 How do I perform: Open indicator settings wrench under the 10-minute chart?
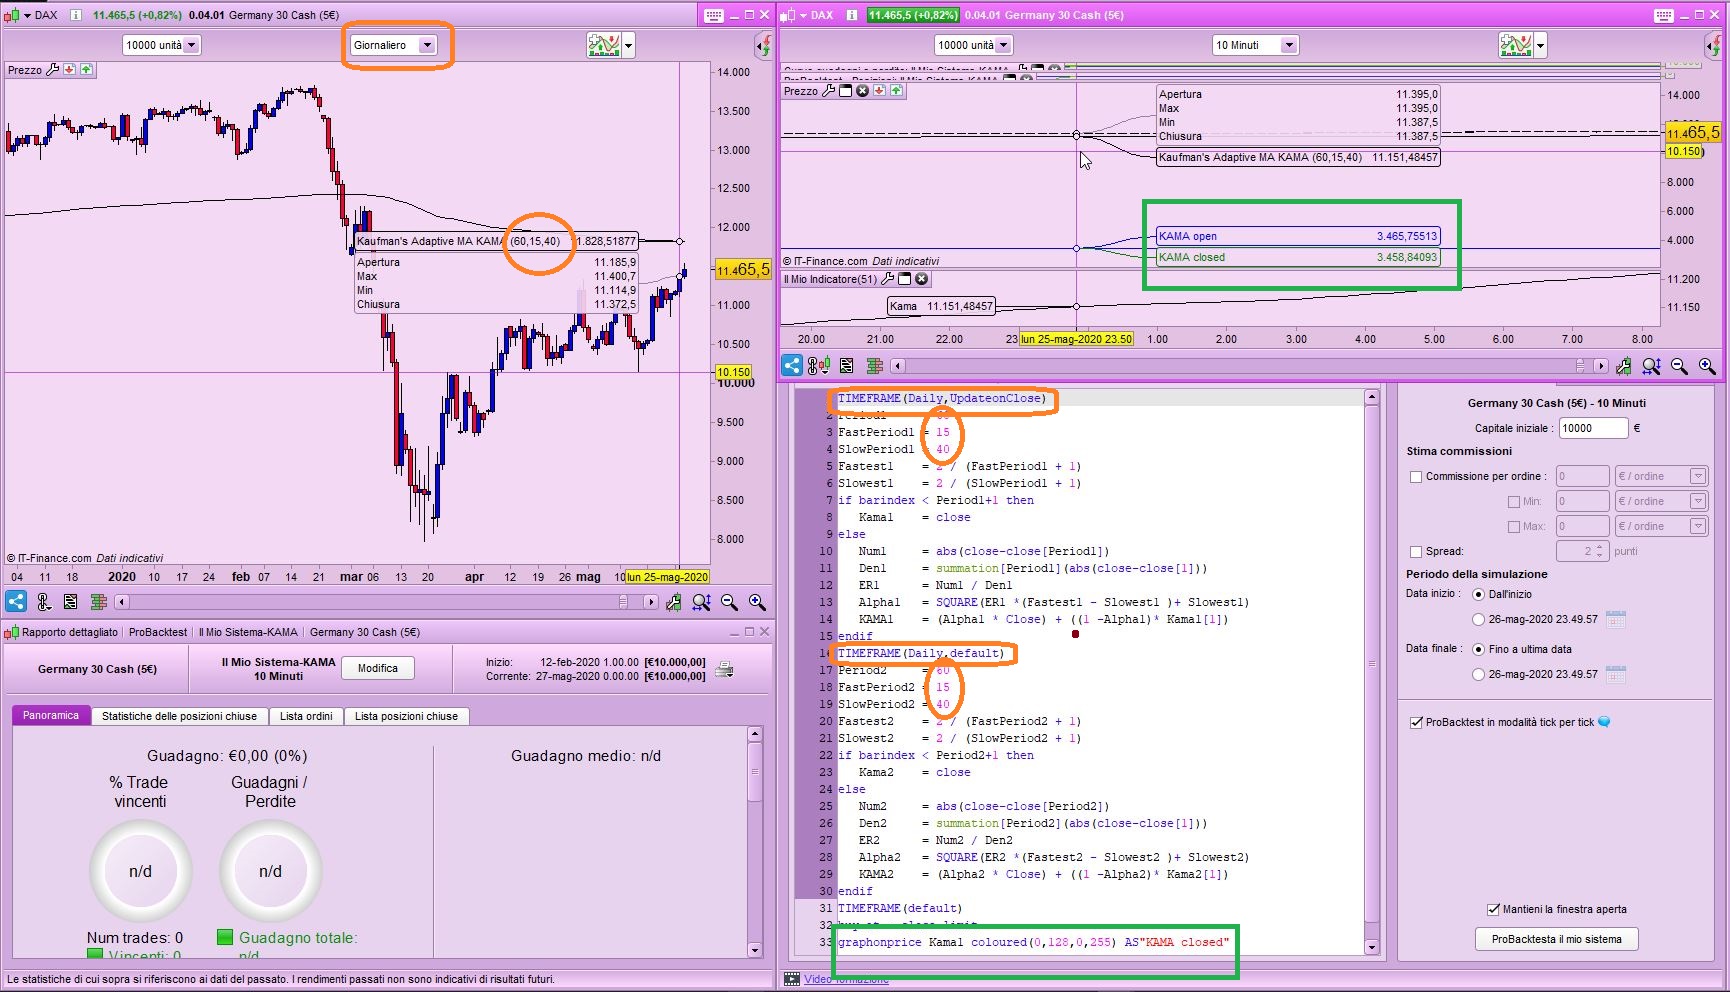pyautogui.click(x=1624, y=366)
